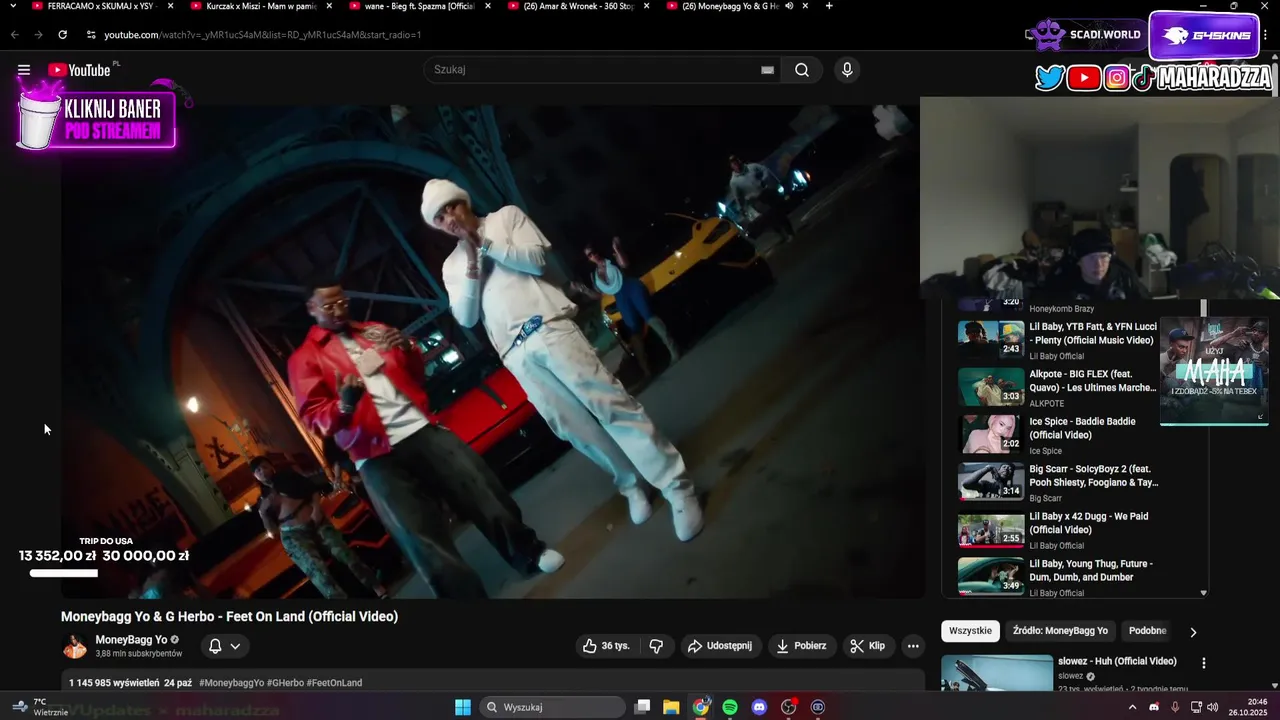1280x720 pixels.
Task: Select the Podobne filter chip
Action: (1147, 631)
